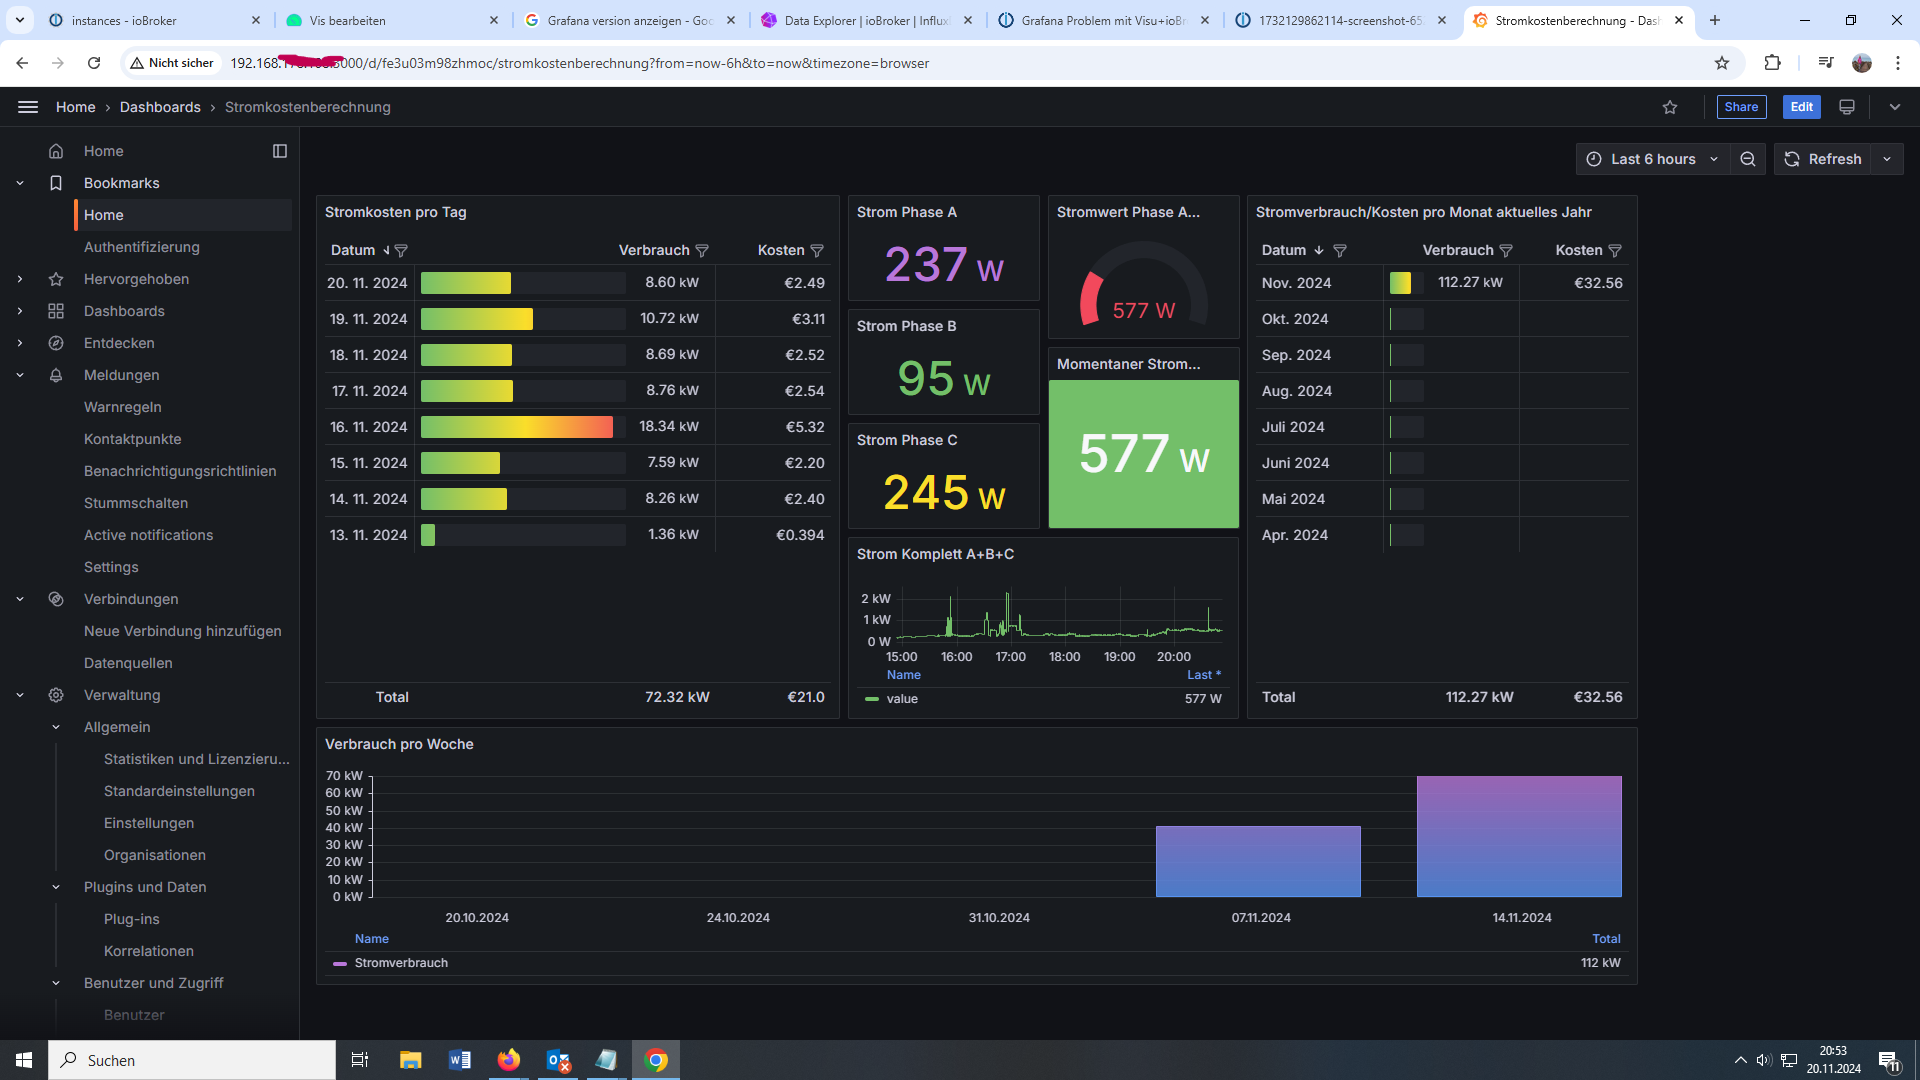Open Datenquellen in the sidebar
The image size is (1920, 1080).
(128, 663)
